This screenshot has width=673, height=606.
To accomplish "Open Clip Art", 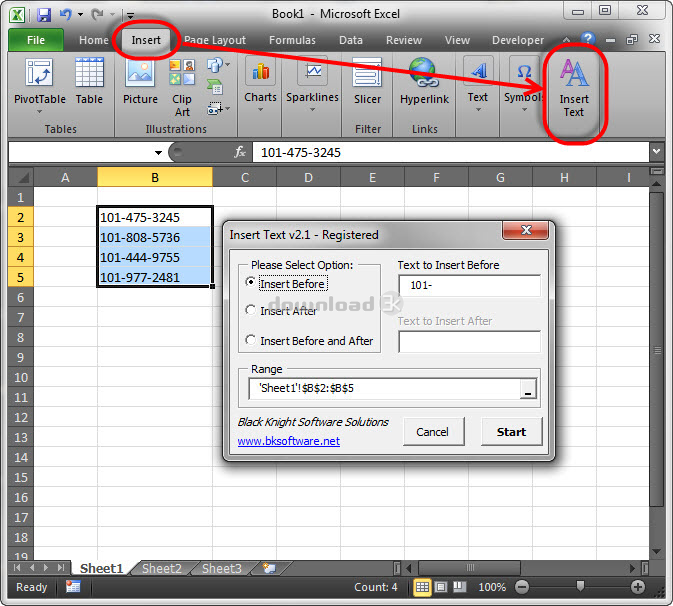I will click(x=182, y=87).
